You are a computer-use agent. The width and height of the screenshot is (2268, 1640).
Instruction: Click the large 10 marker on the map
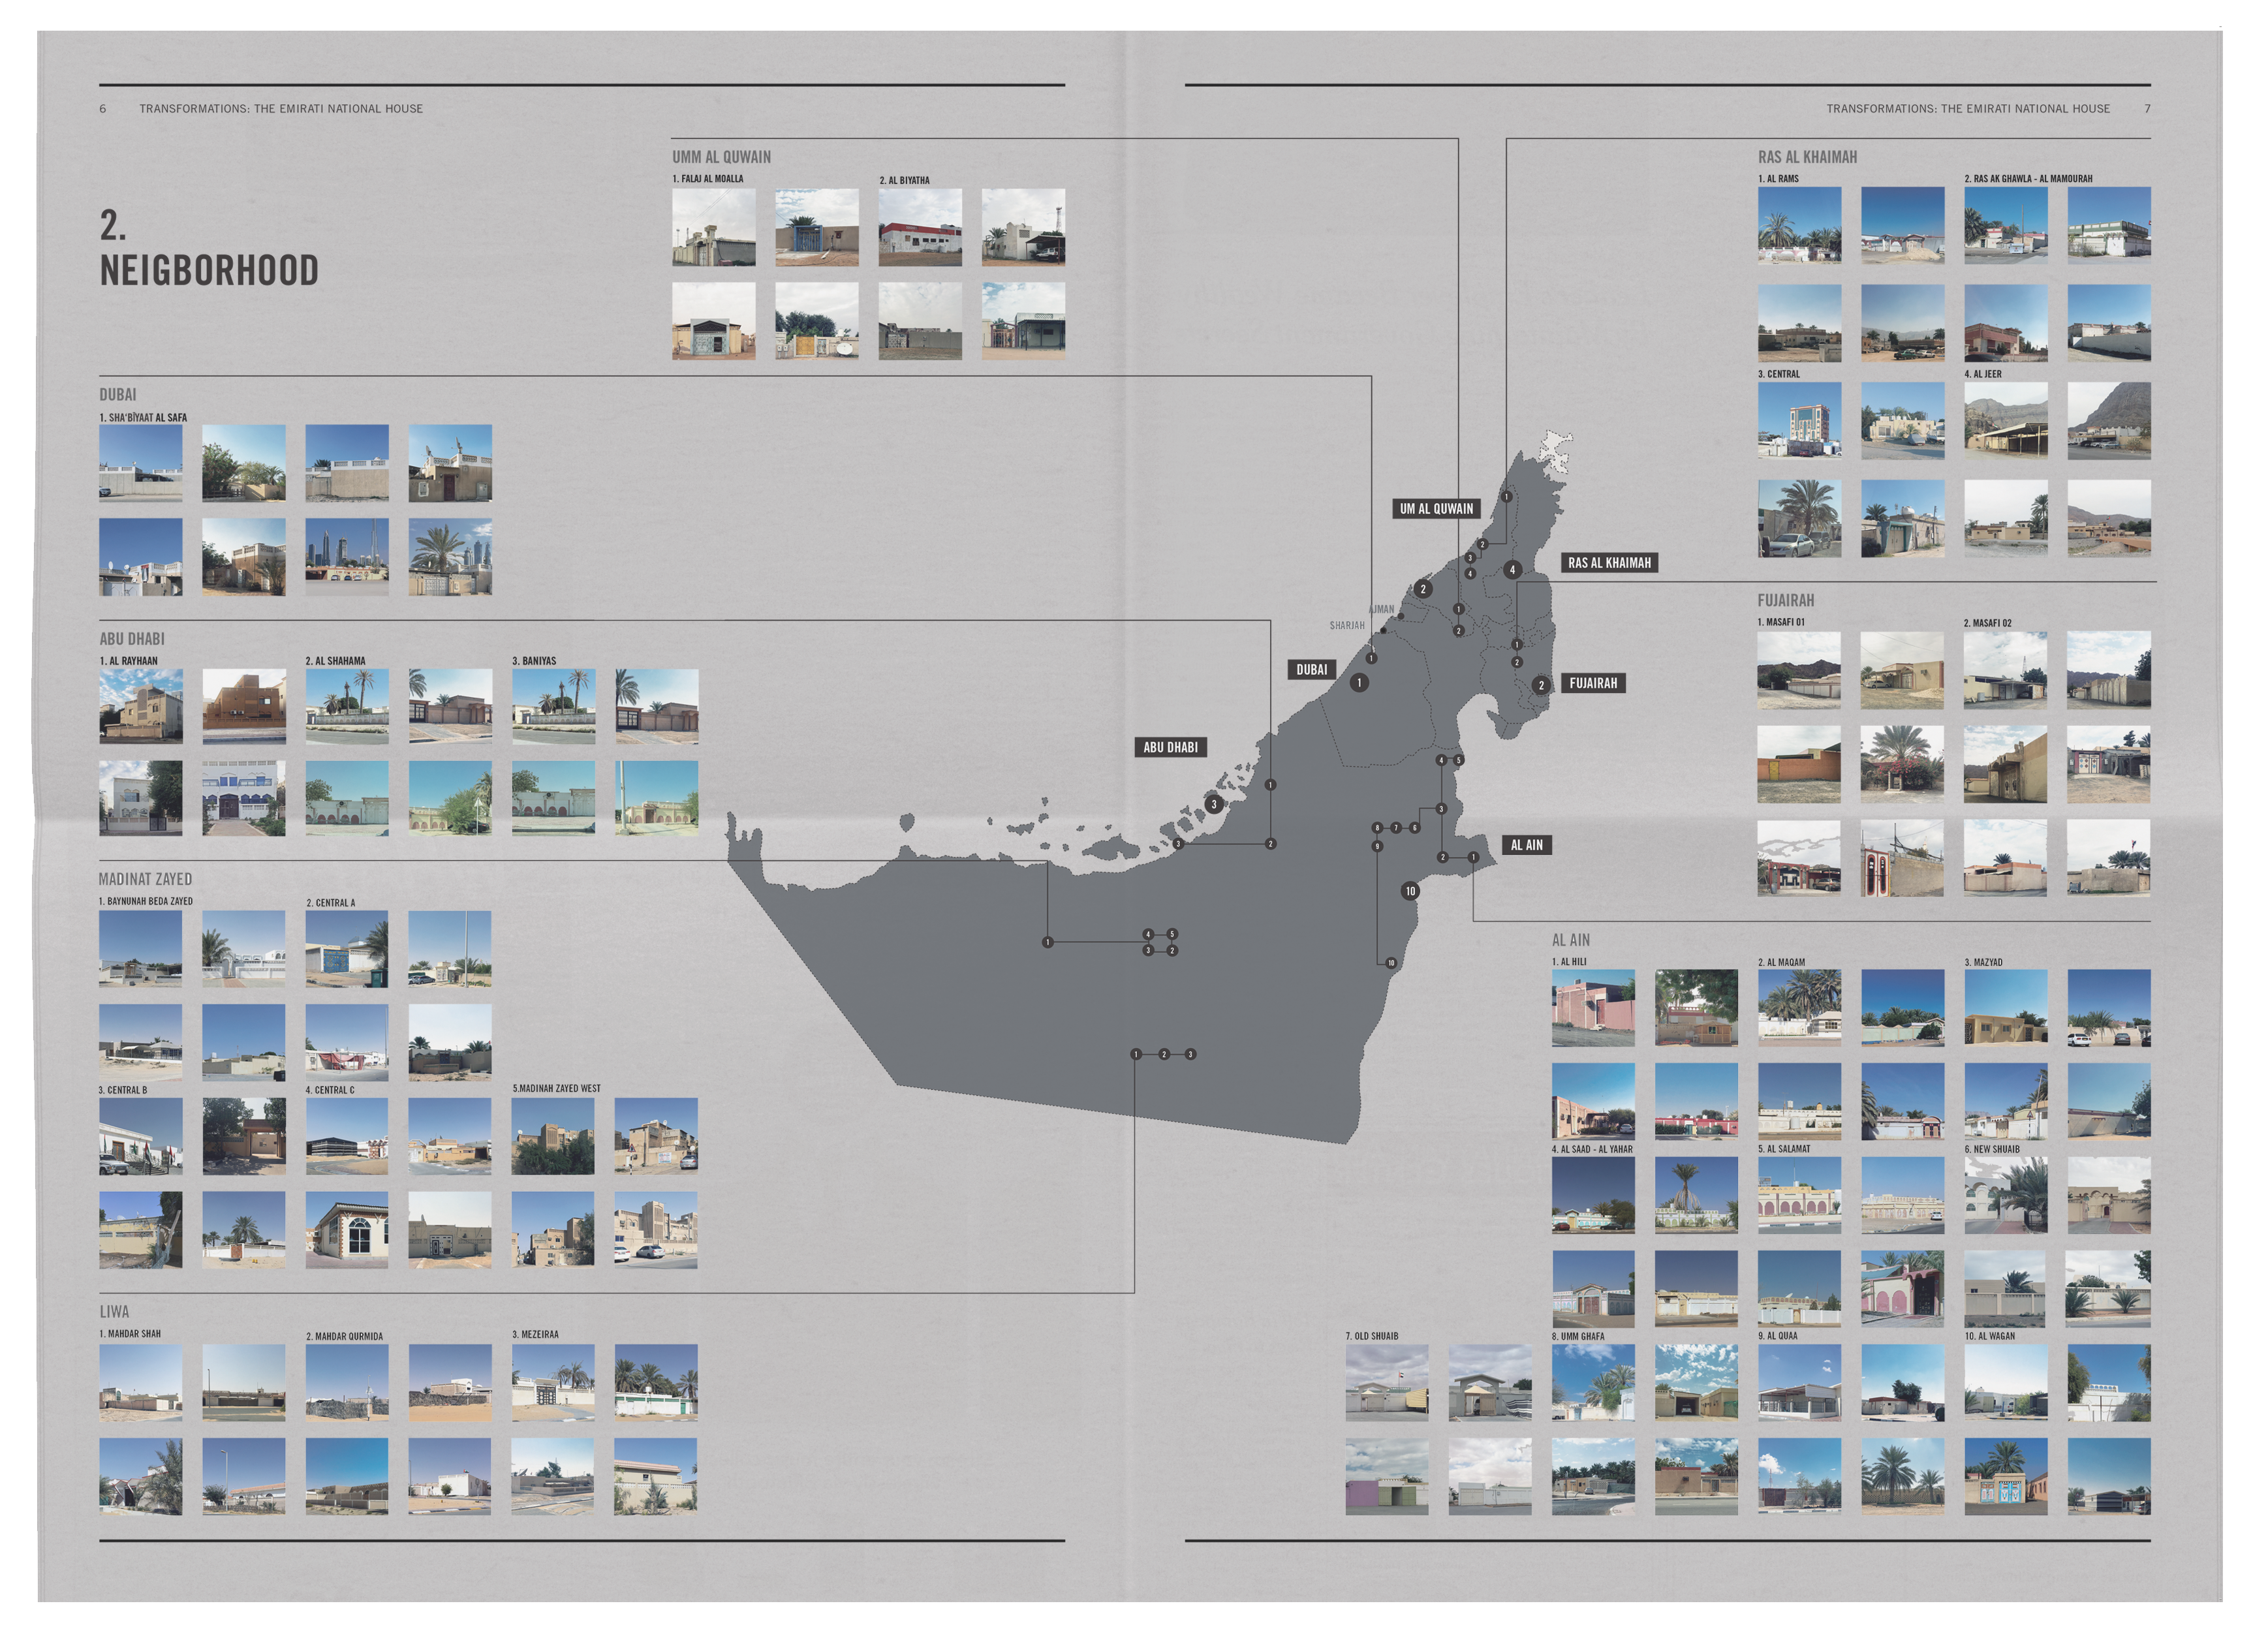pos(1410,891)
